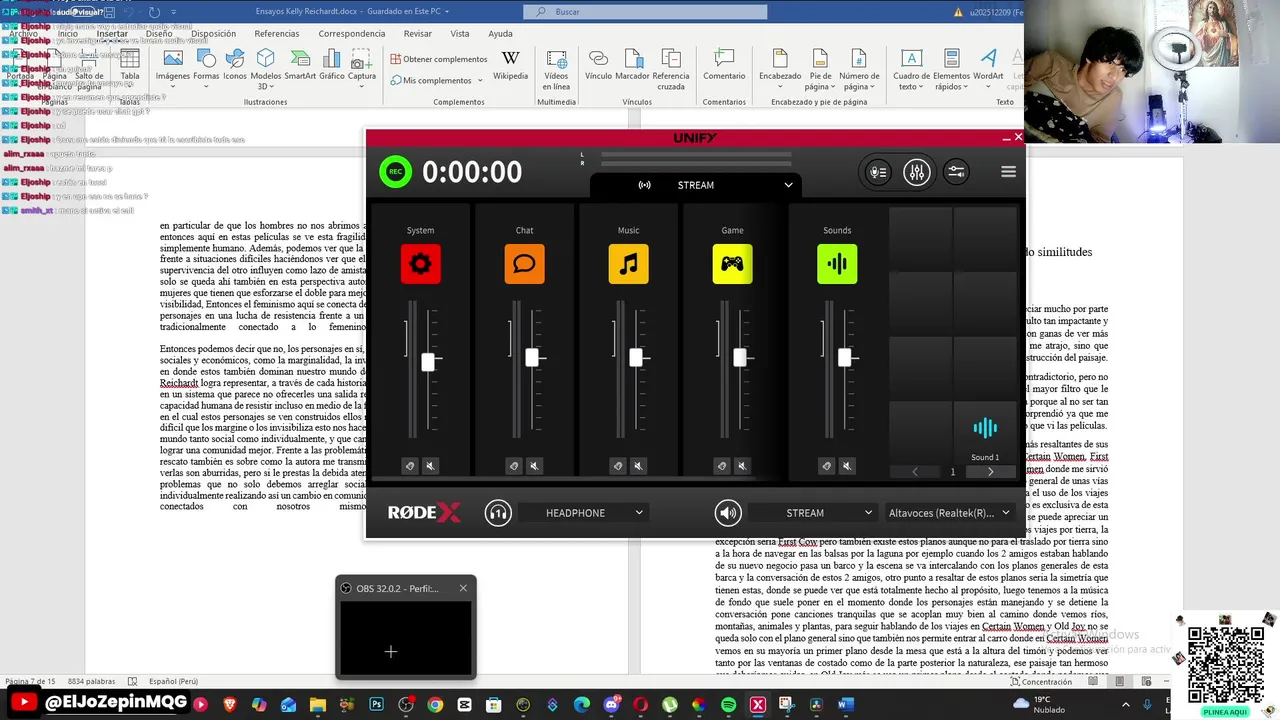Click the link tag icon under System fader
This screenshot has width=1280, height=720.
(410, 466)
